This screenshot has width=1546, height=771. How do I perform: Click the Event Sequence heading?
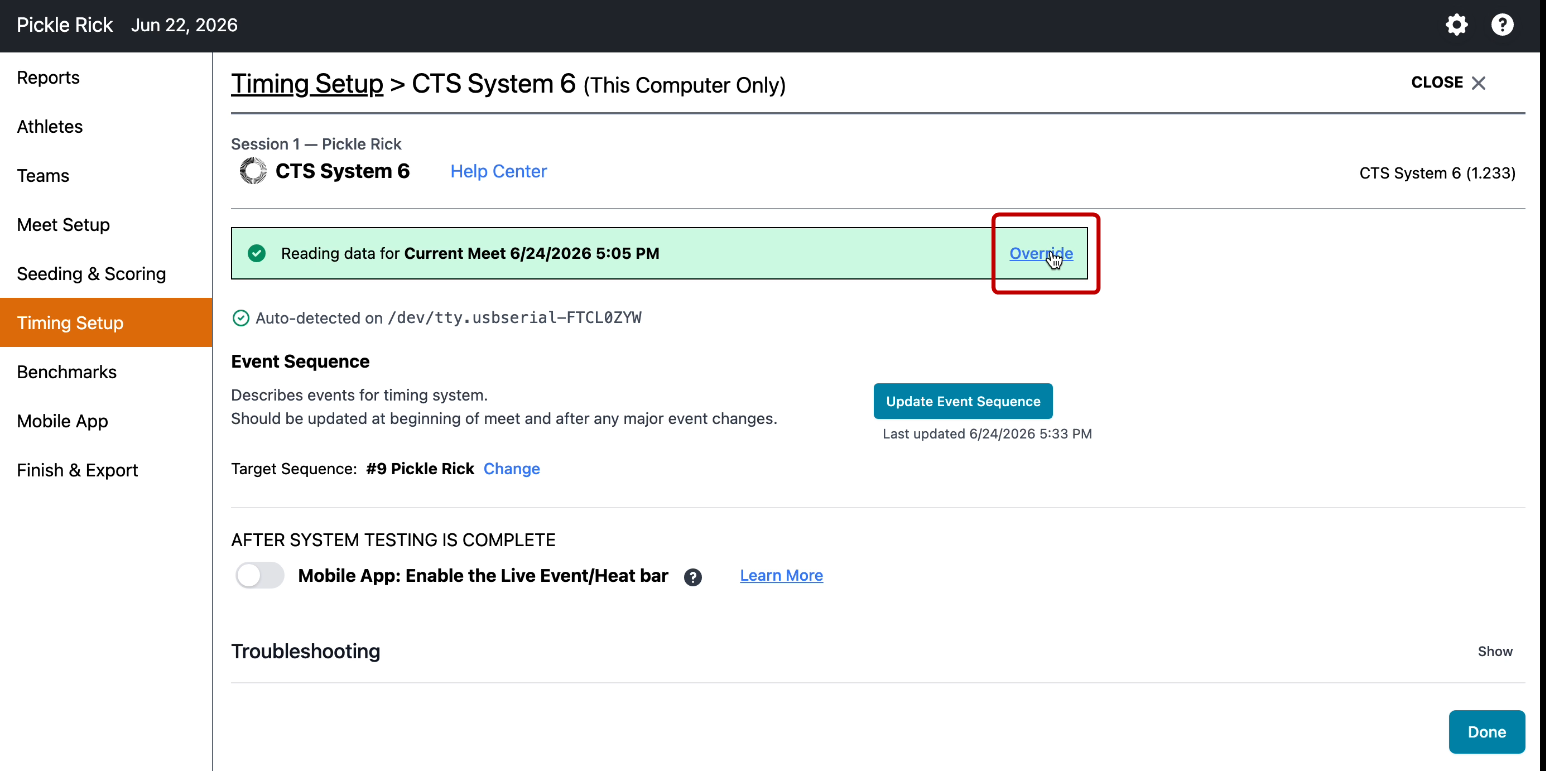click(x=300, y=361)
